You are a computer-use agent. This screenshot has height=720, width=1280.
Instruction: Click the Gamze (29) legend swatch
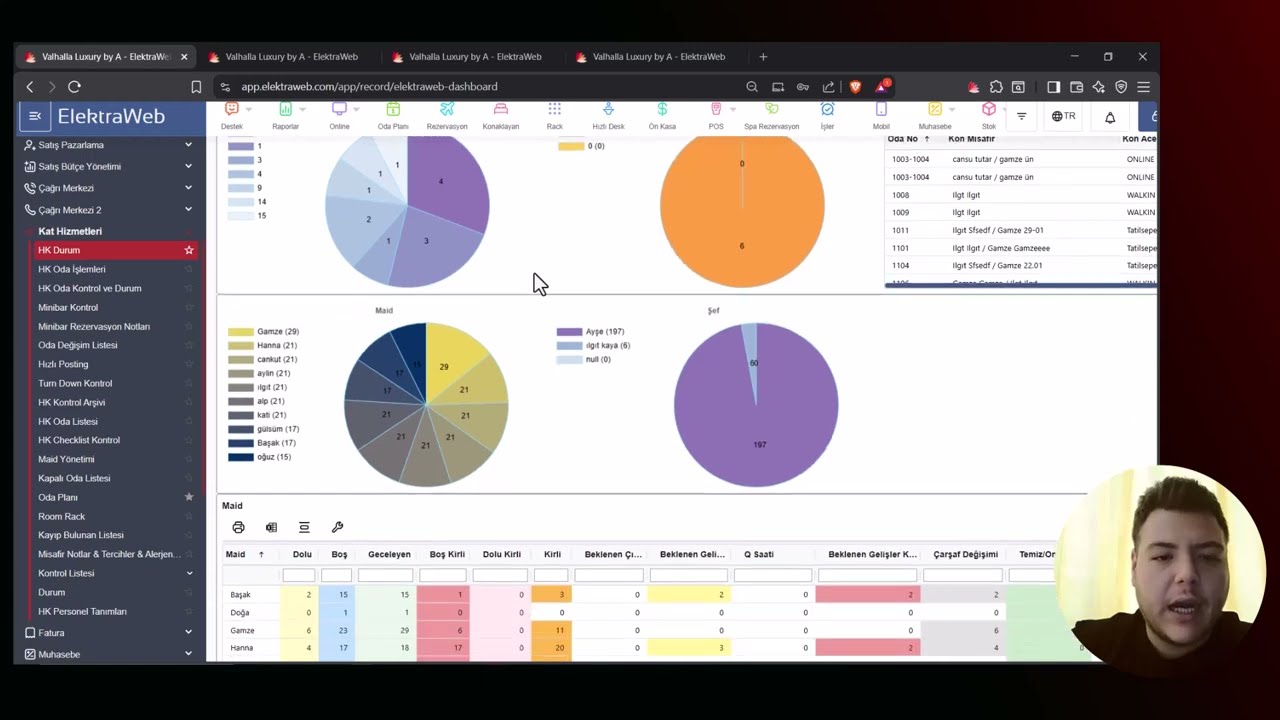(x=240, y=331)
